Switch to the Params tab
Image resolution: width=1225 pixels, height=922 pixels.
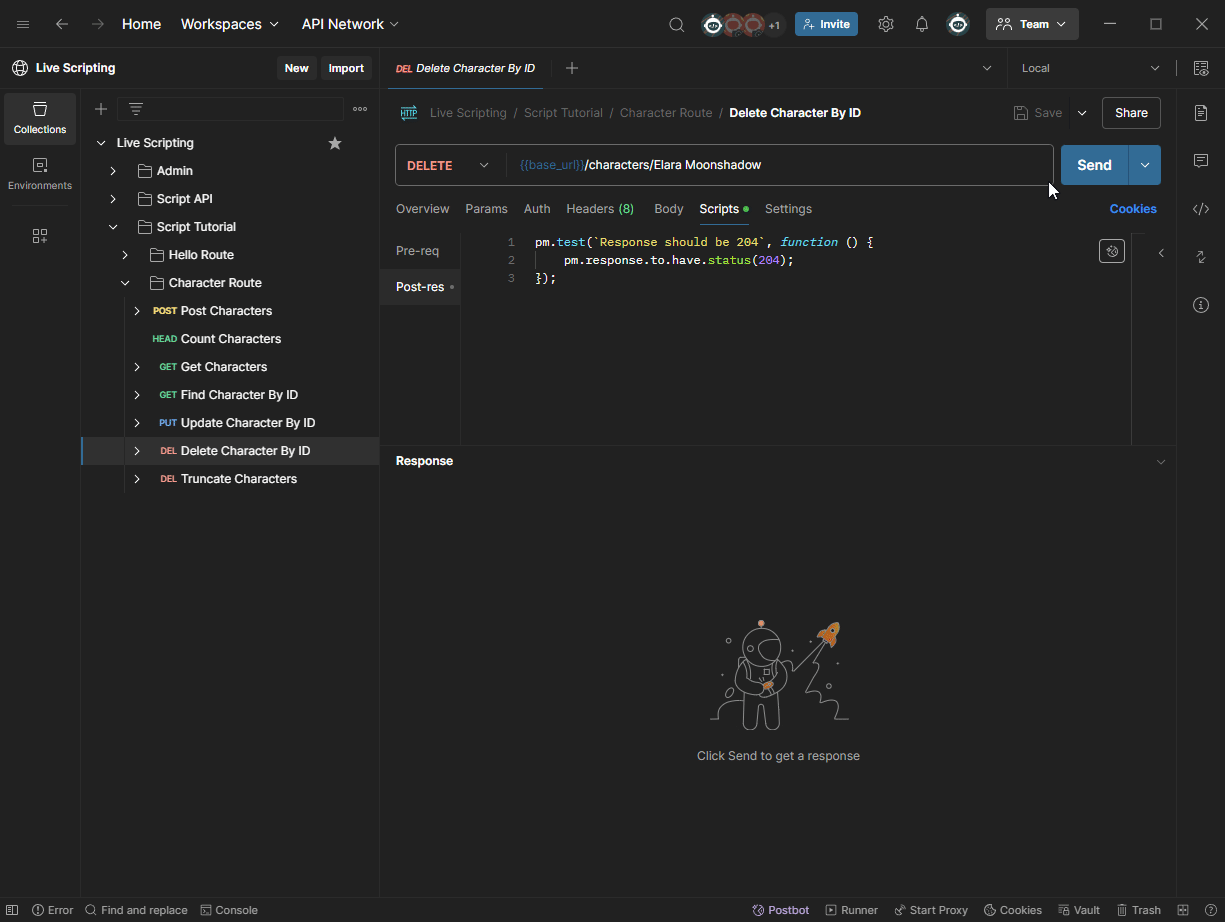click(486, 209)
